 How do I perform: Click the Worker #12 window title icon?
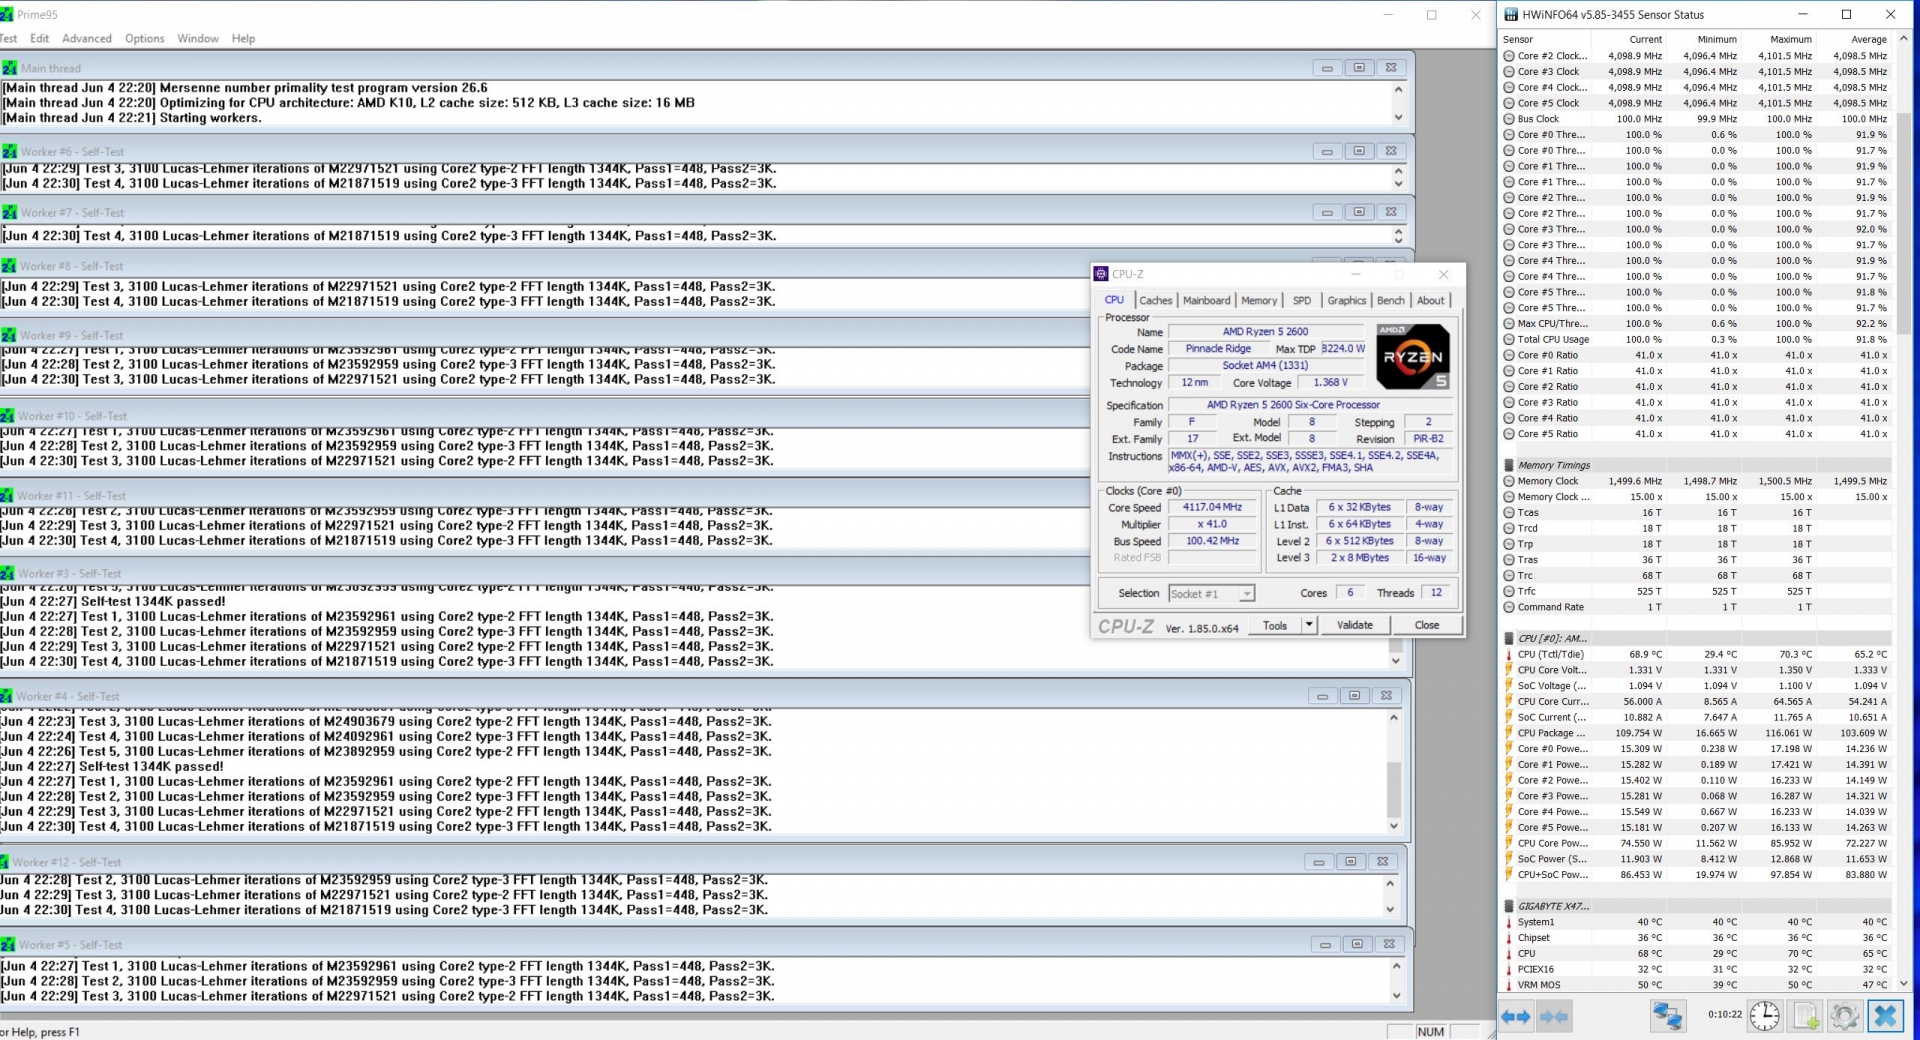tap(6, 862)
